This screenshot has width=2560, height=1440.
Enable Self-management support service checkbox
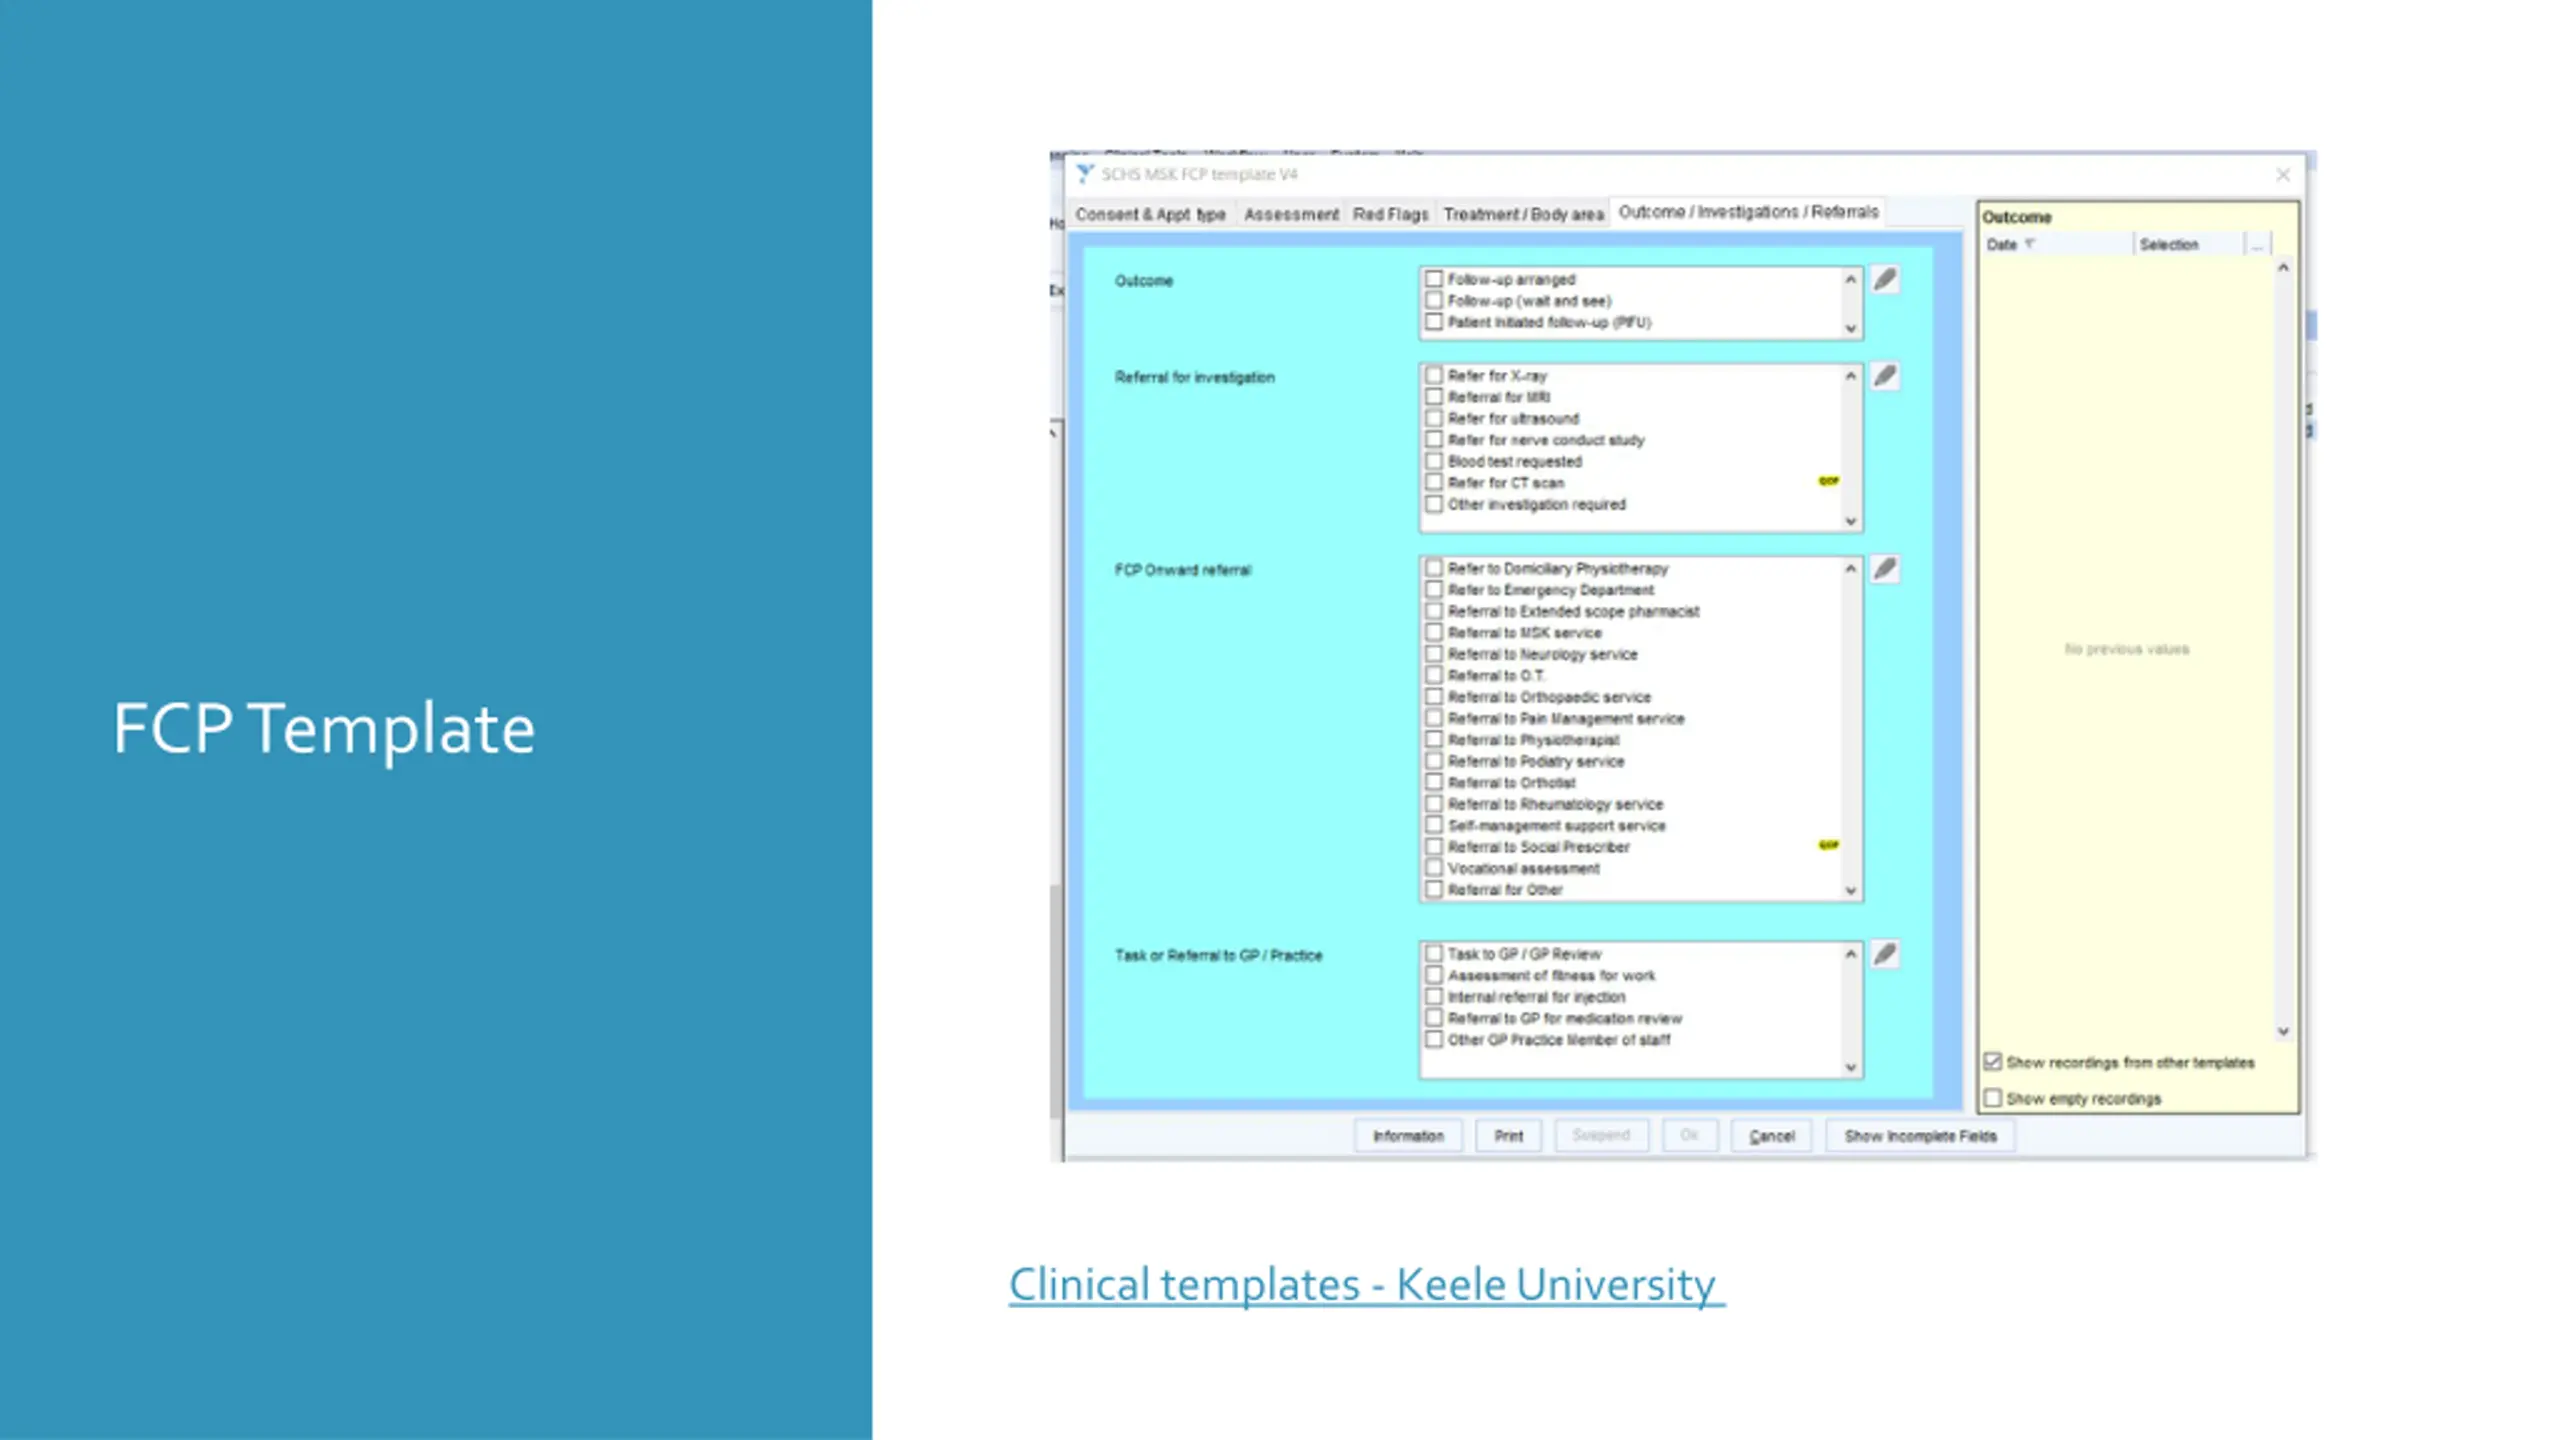coord(1434,825)
